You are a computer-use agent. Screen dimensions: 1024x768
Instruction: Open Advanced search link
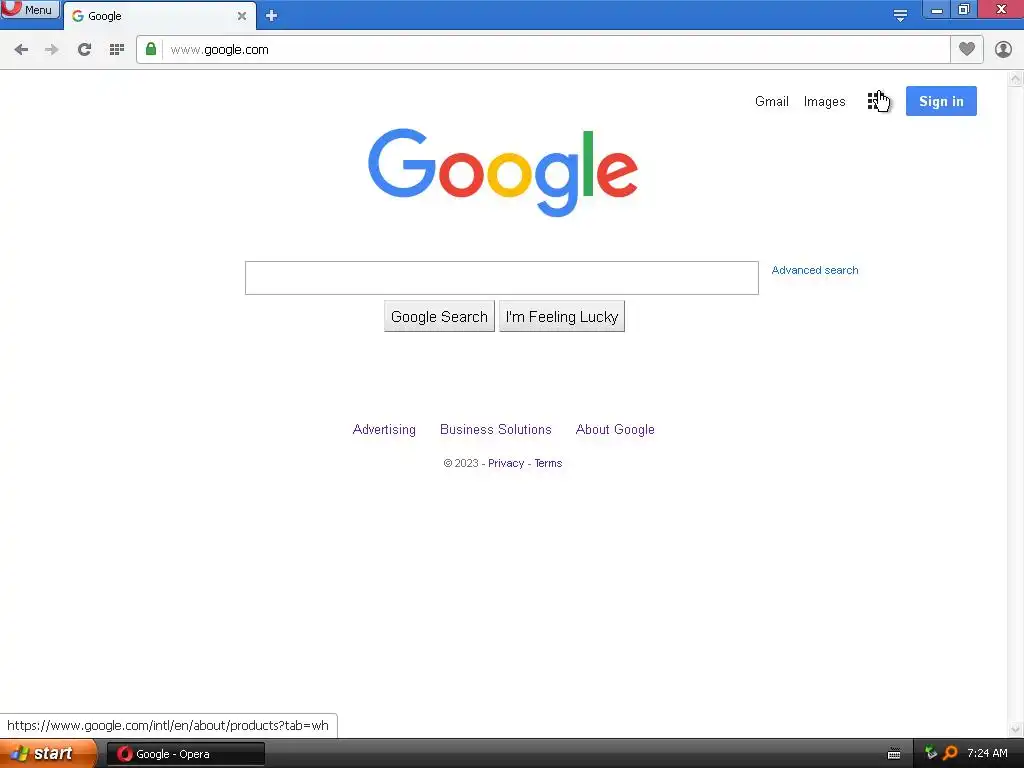(x=815, y=270)
